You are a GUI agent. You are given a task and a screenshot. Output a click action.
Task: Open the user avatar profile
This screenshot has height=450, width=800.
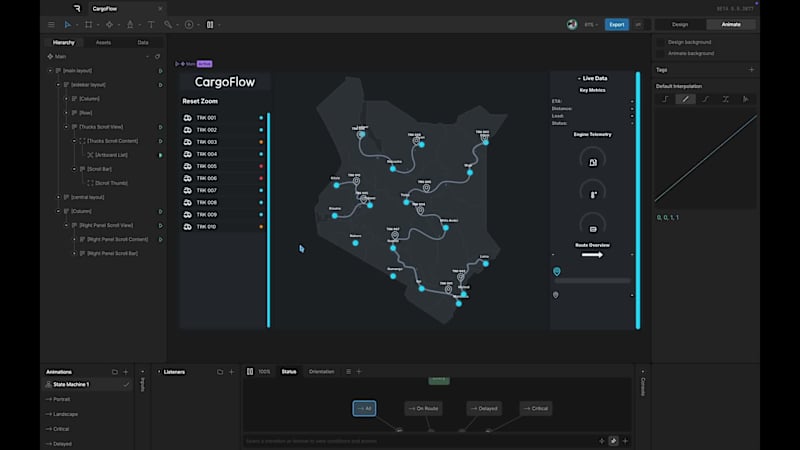click(572, 24)
